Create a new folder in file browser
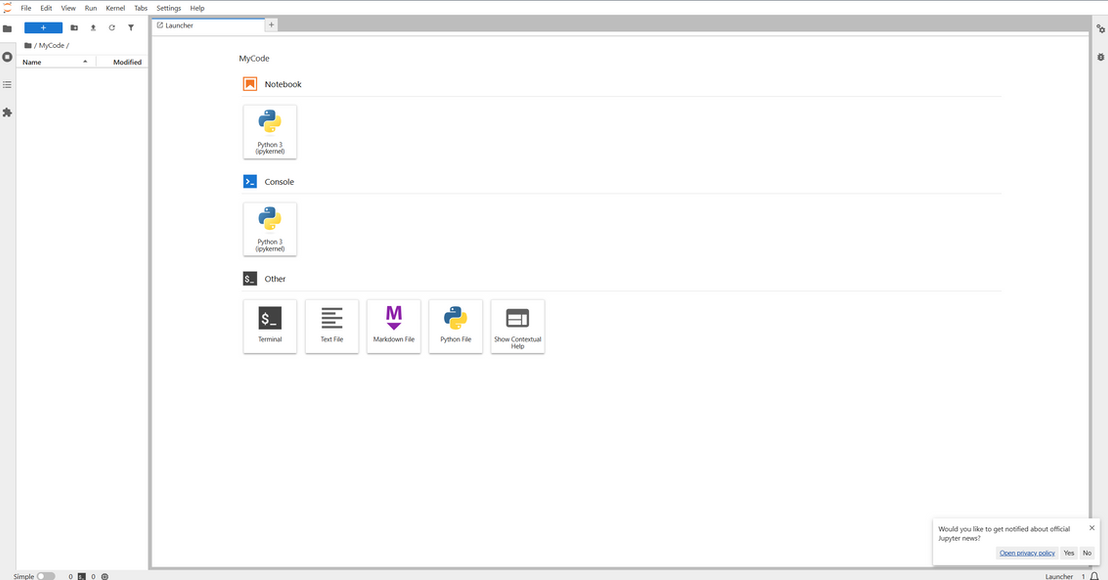 pyautogui.click(x=74, y=28)
